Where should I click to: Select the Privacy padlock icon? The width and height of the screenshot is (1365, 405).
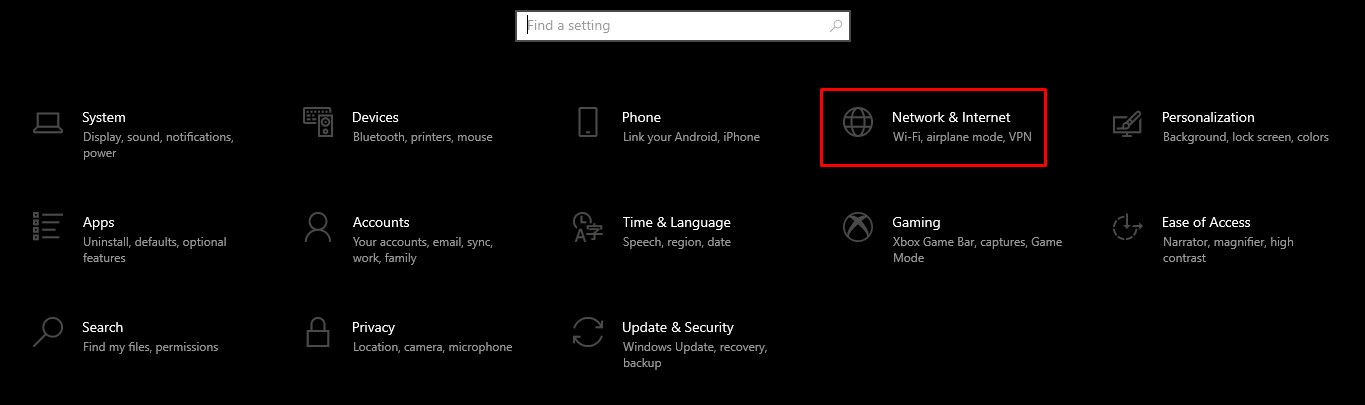tap(318, 332)
